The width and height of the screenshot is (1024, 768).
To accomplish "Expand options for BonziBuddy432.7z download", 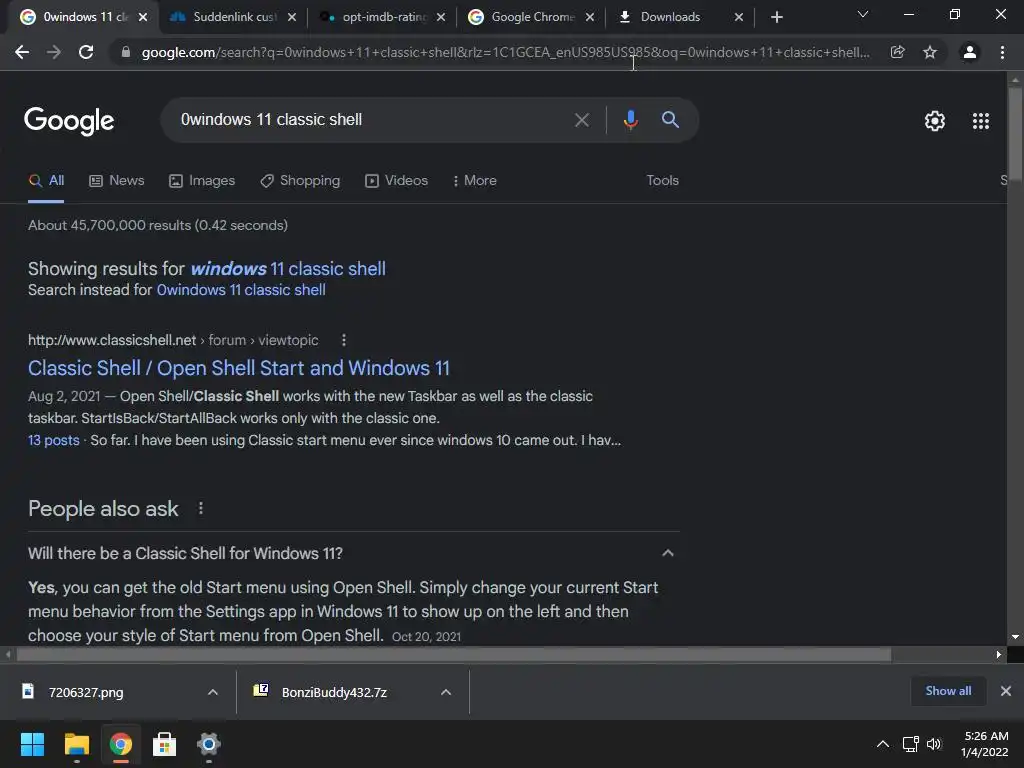I will tap(446, 692).
